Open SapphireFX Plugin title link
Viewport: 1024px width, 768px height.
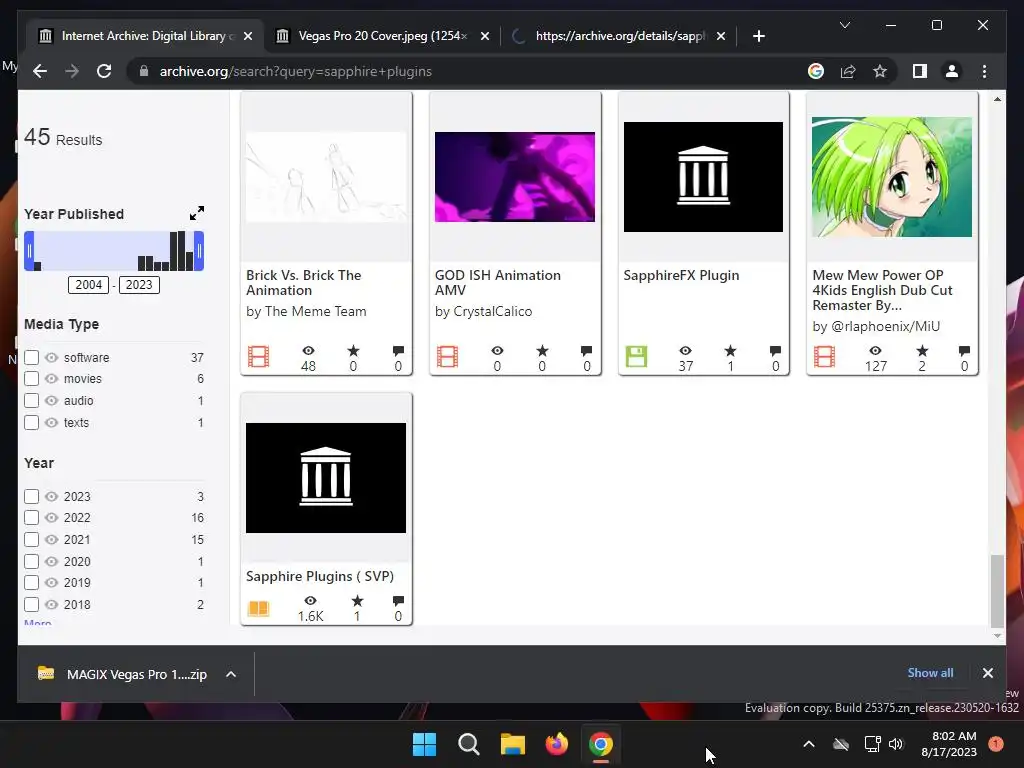coord(681,275)
